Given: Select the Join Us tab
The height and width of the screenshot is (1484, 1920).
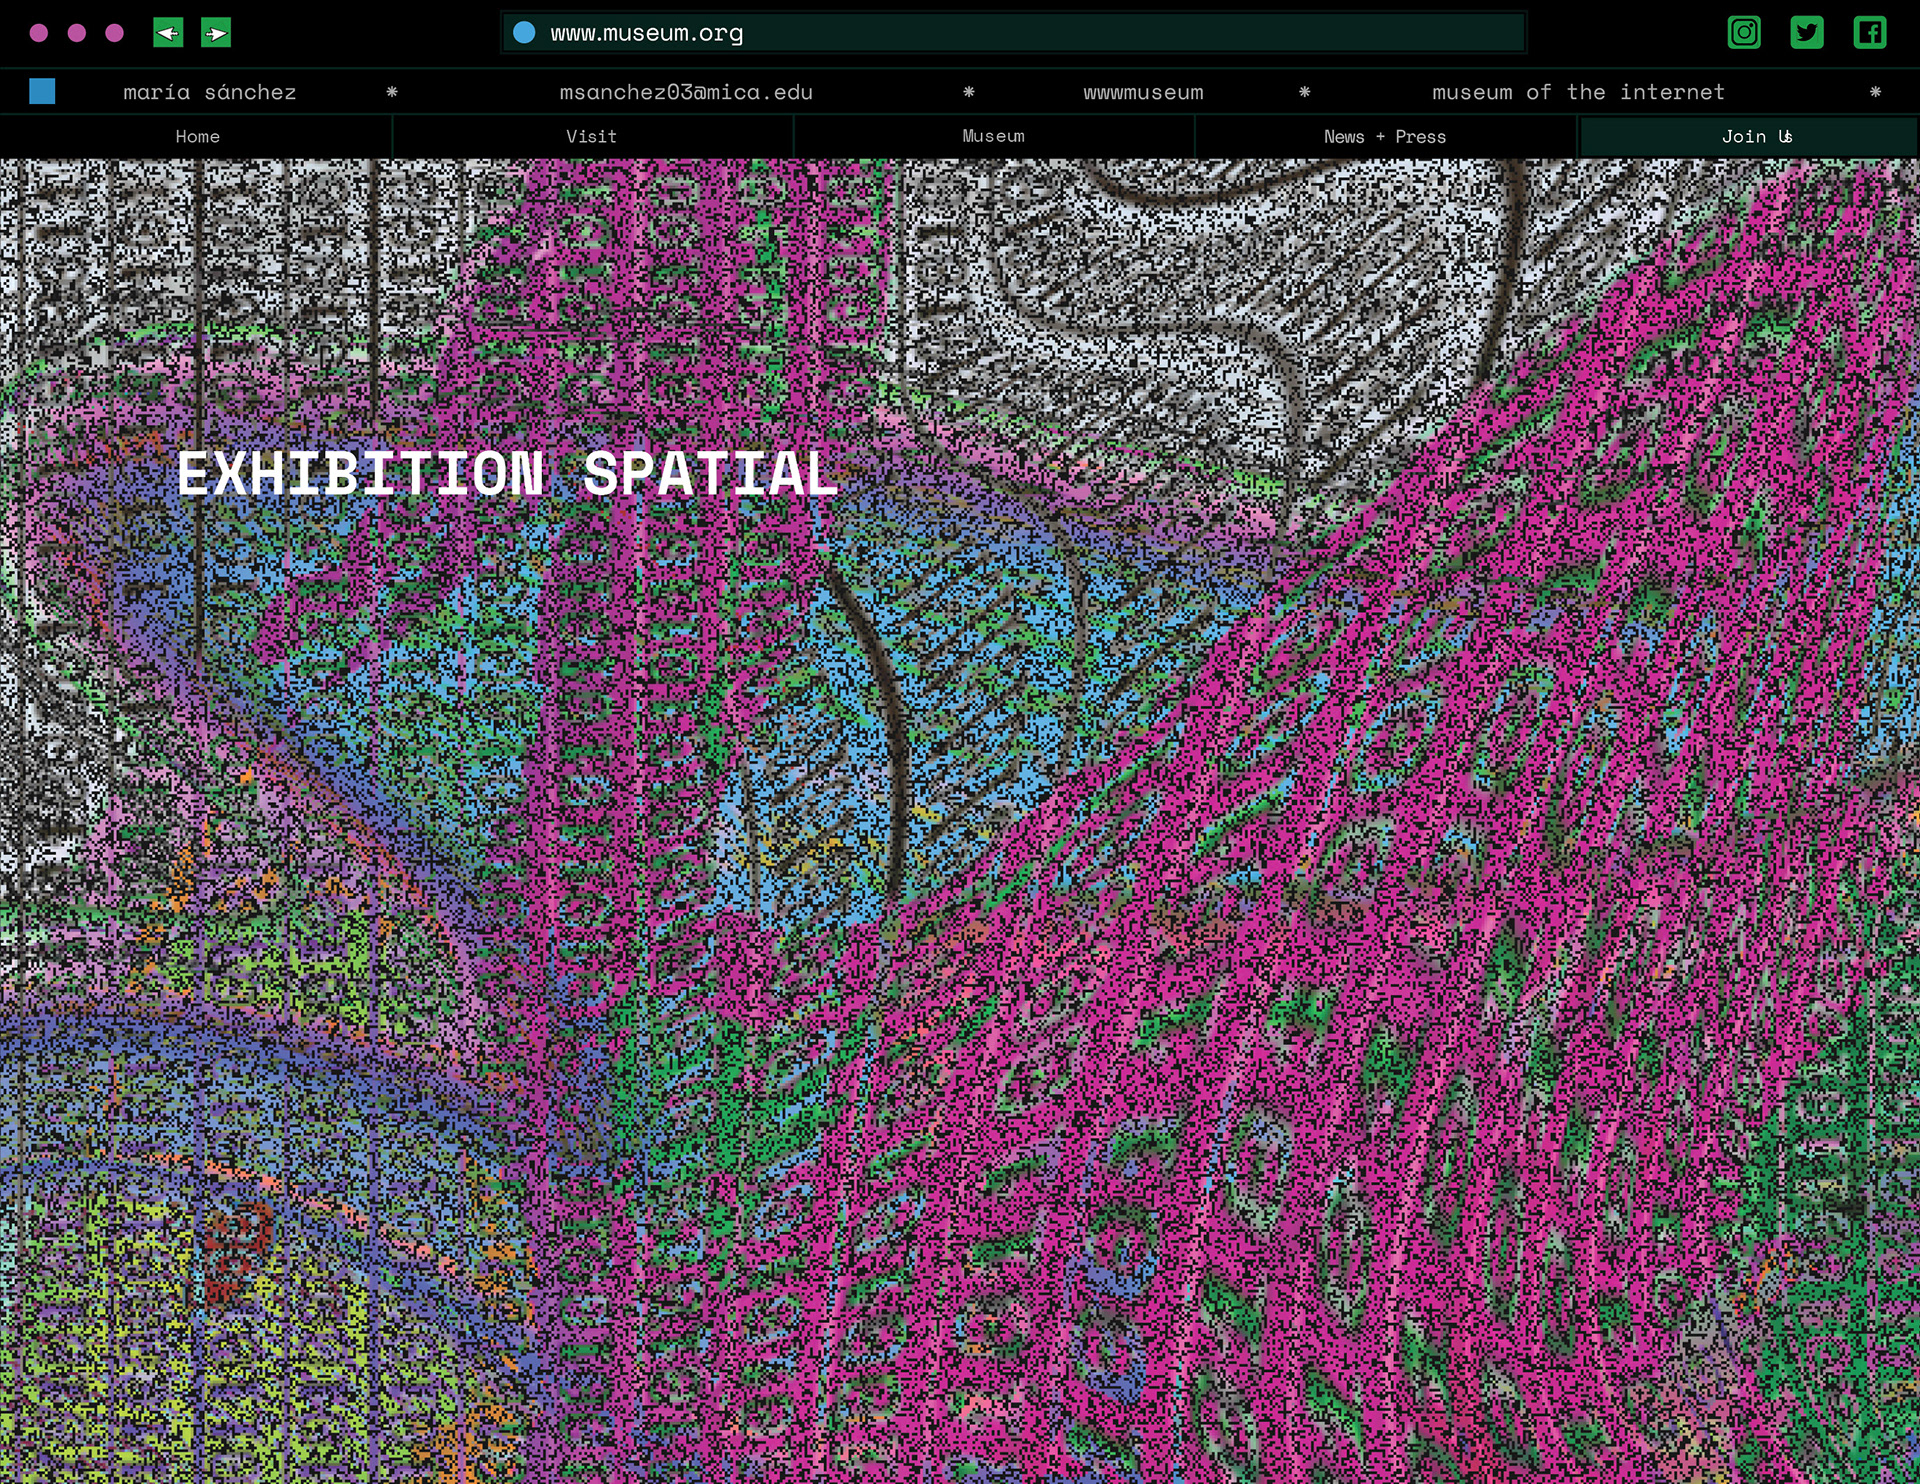Looking at the screenshot, I should click(1748, 136).
